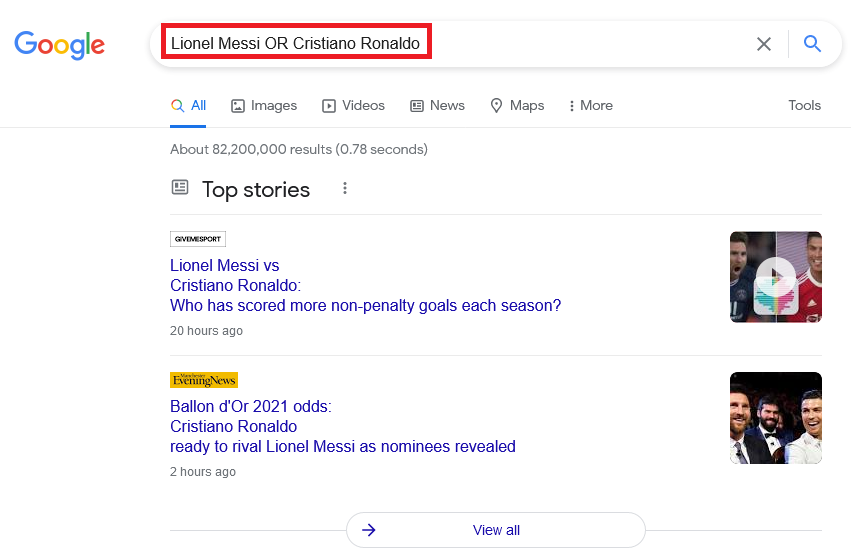Click the Top stories newspaper icon

pos(180,187)
